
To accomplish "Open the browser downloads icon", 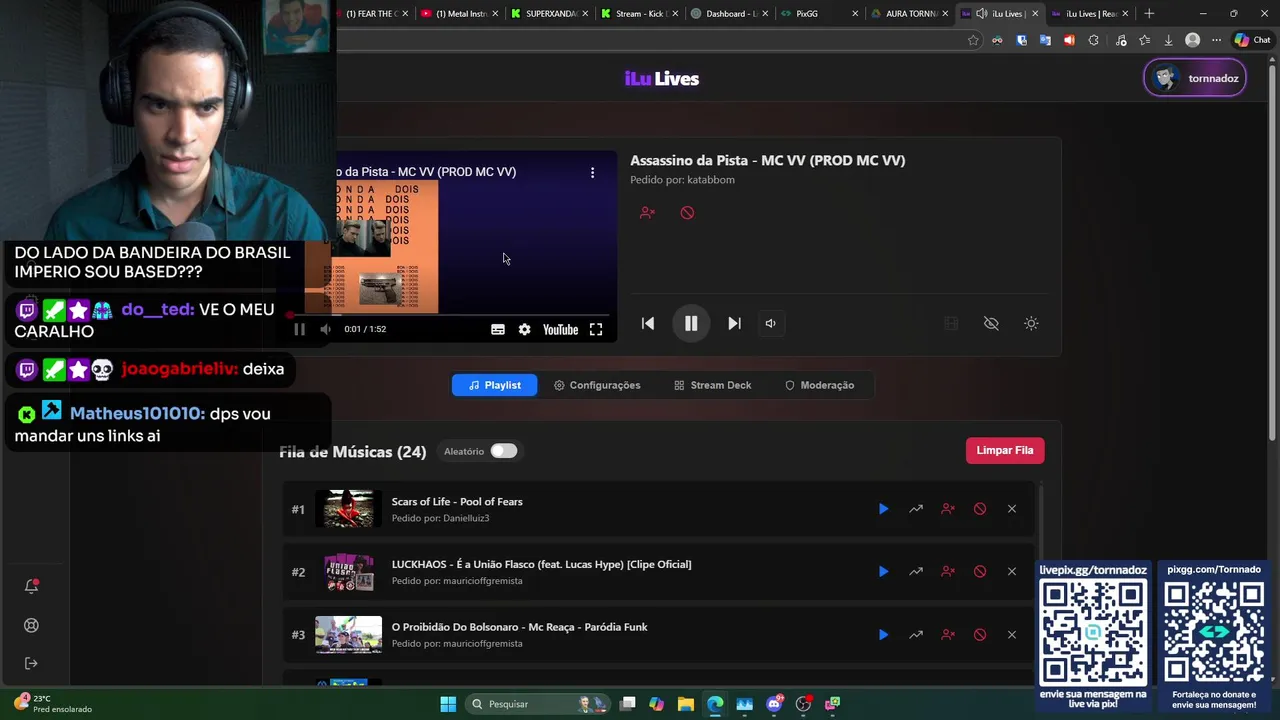I will 1168,40.
